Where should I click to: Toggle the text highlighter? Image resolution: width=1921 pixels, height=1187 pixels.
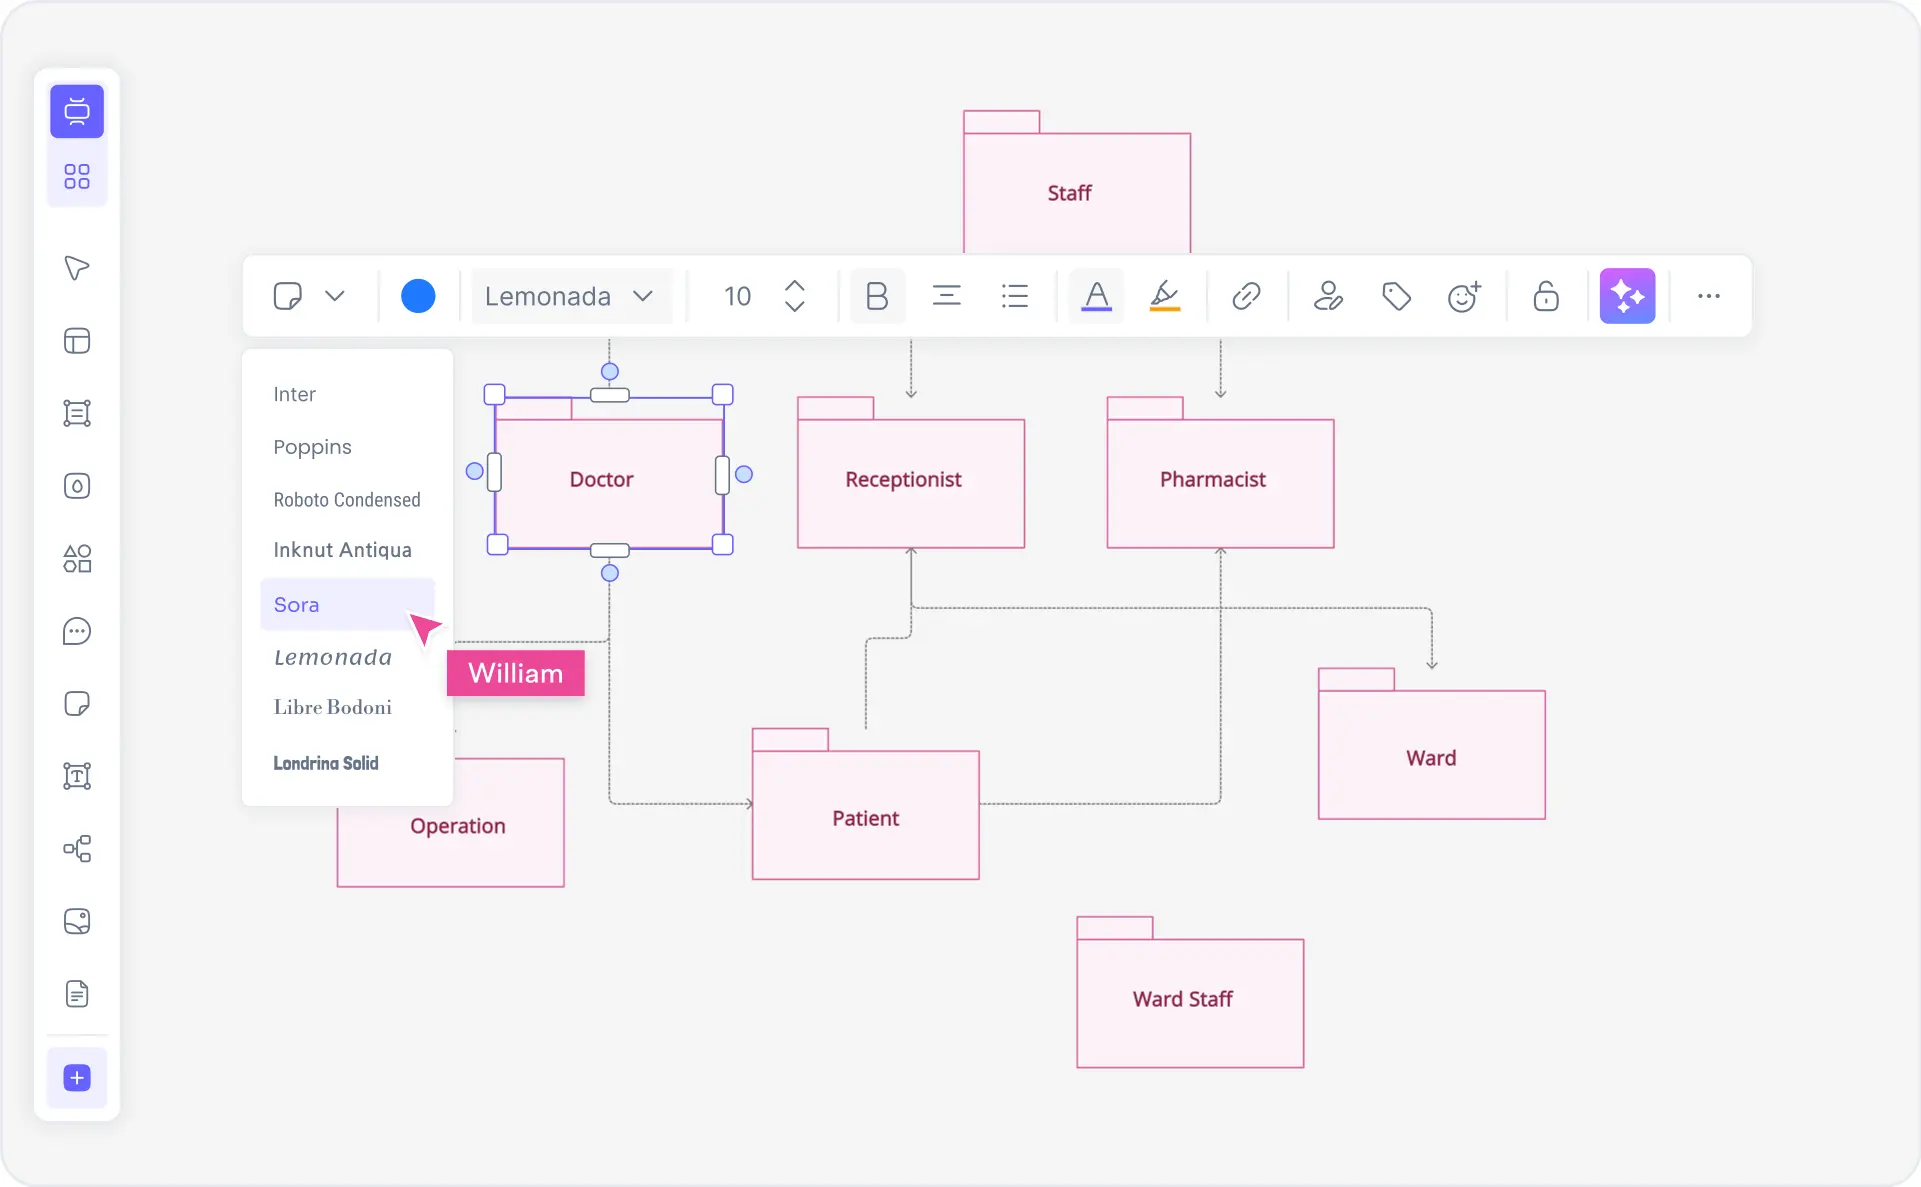tap(1165, 295)
